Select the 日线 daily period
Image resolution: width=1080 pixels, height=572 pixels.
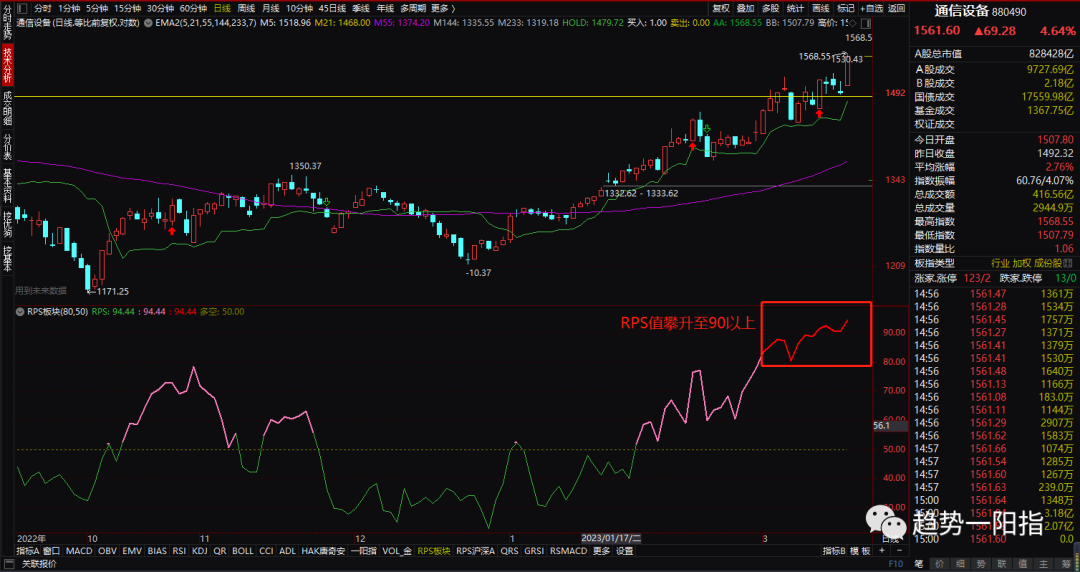point(222,8)
